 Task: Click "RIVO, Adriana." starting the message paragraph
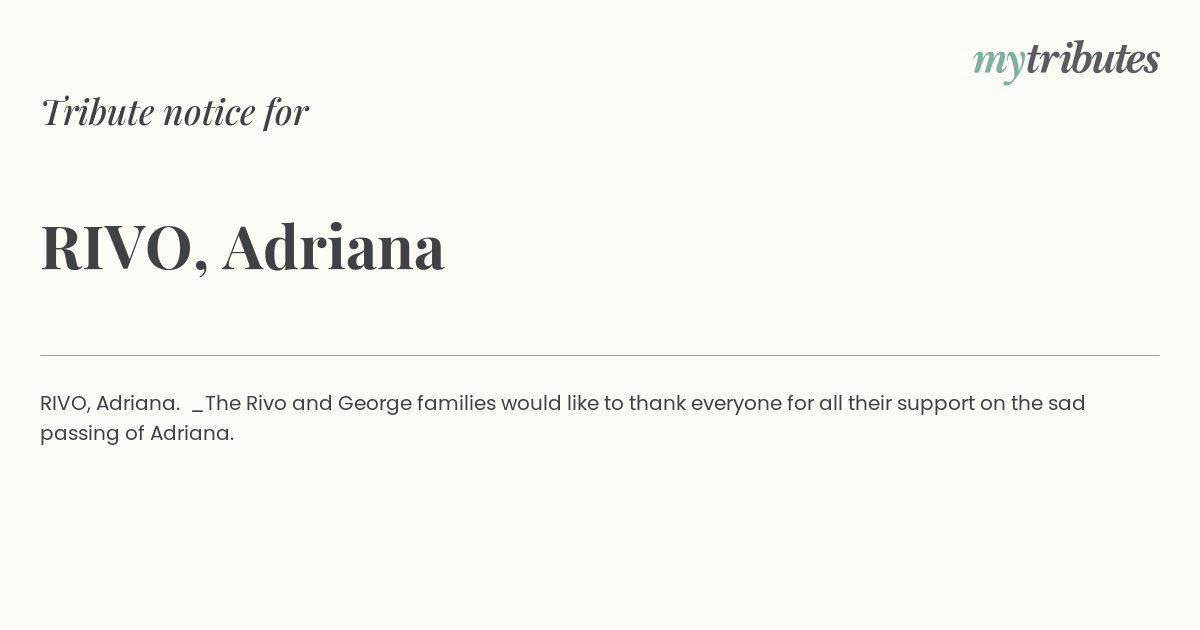[x=110, y=403]
